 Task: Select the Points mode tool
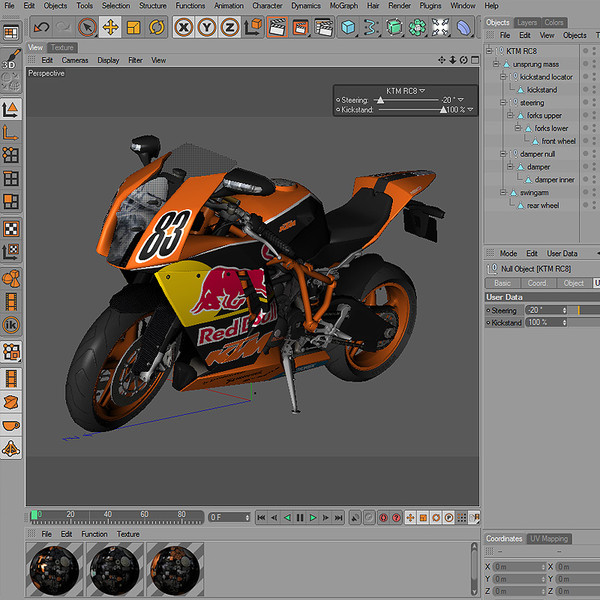[x=11, y=155]
